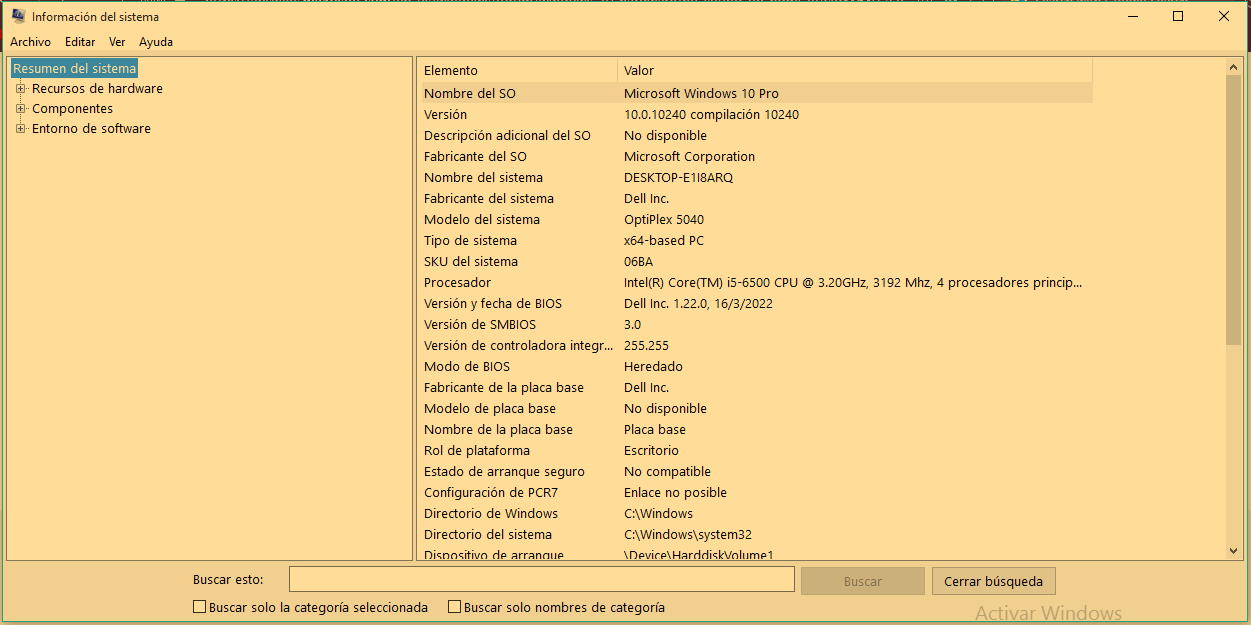
Task: Select Recursos de hardware label
Action: coord(97,88)
